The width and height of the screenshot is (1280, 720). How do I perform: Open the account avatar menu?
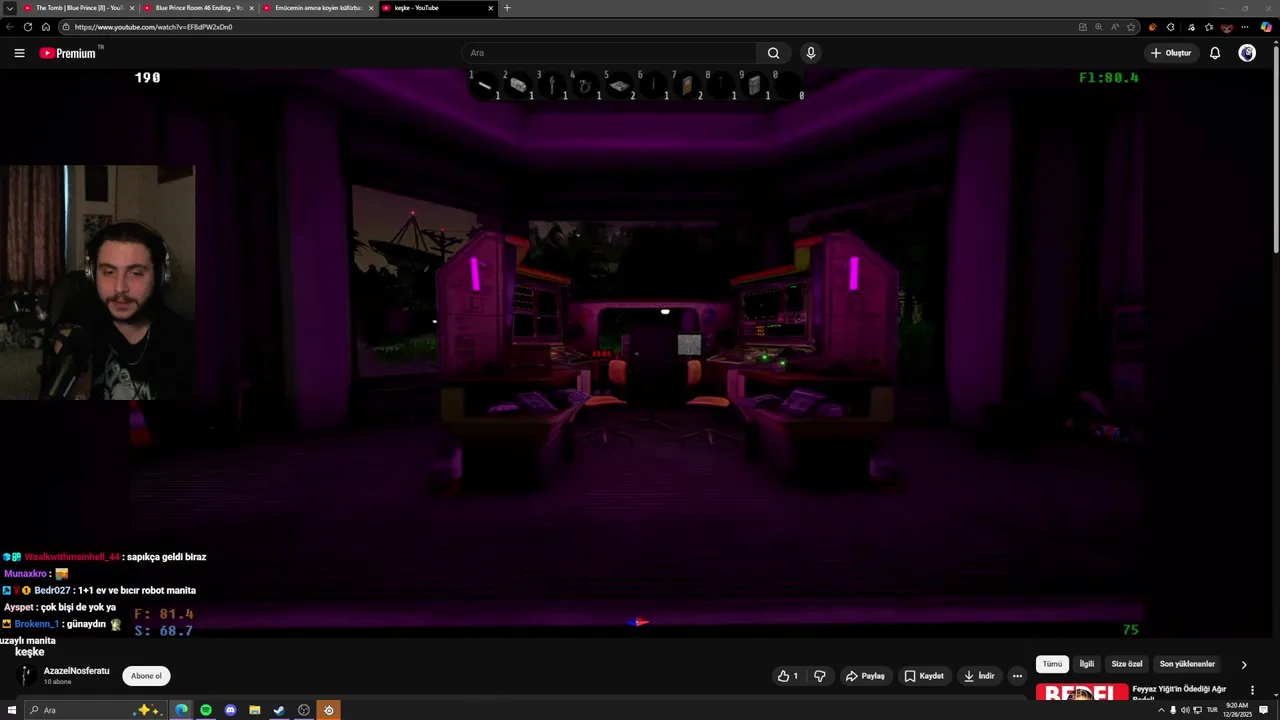tap(1247, 53)
